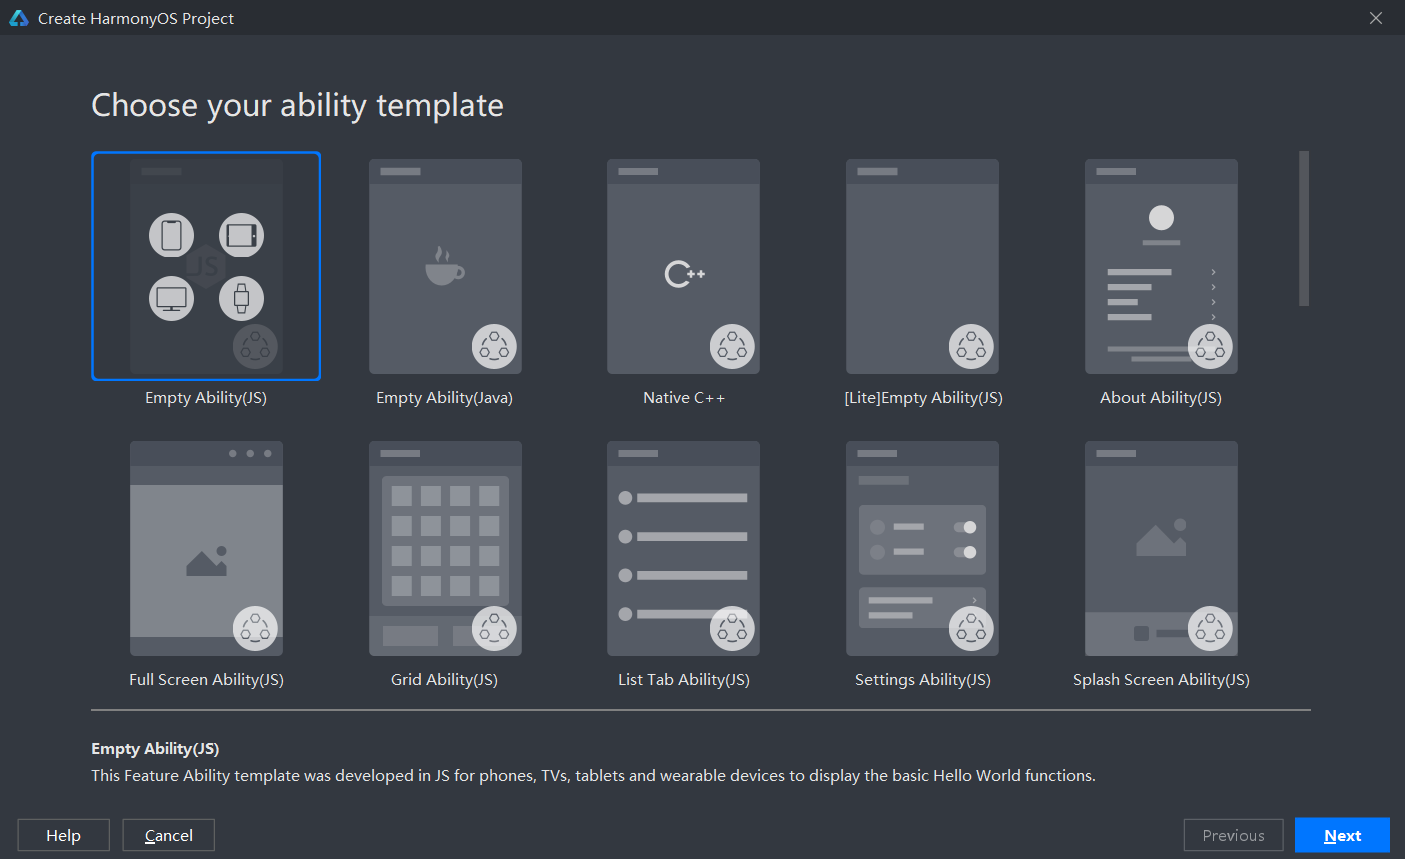The height and width of the screenshot is (859, 1405).
Task: Click the HarmonyOS badge on Splash Screen Ability(JS)
Action: 1210,629
